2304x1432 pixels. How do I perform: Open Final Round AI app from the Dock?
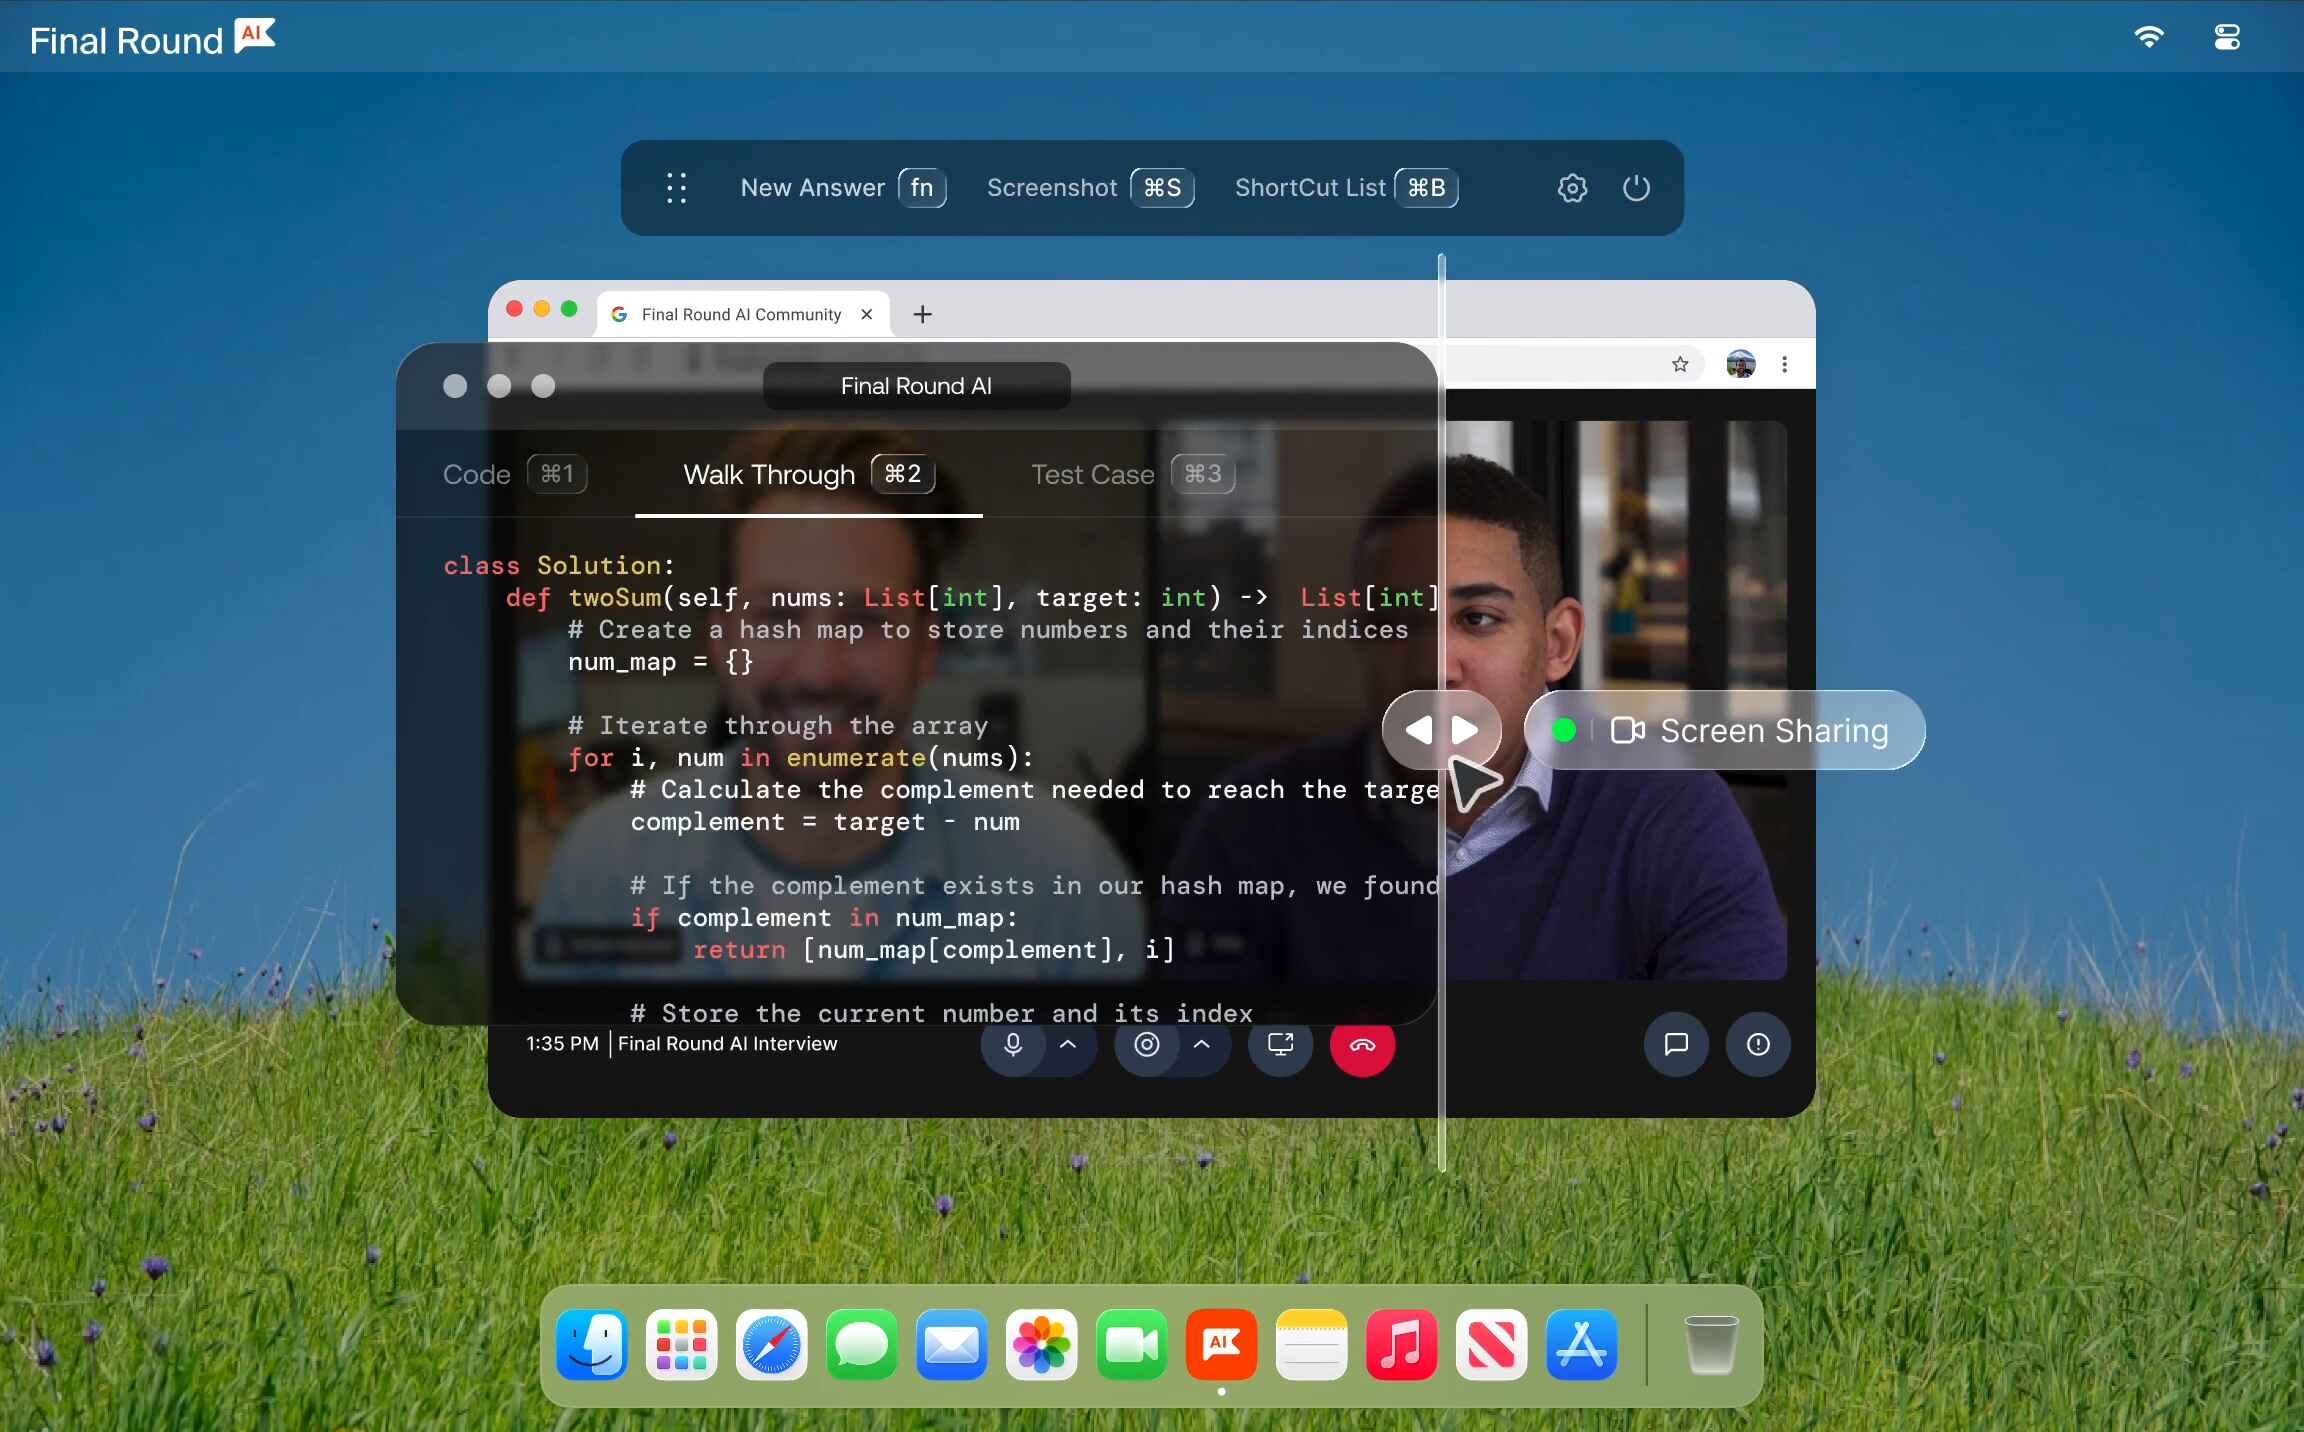(x=1221, y=1345)
